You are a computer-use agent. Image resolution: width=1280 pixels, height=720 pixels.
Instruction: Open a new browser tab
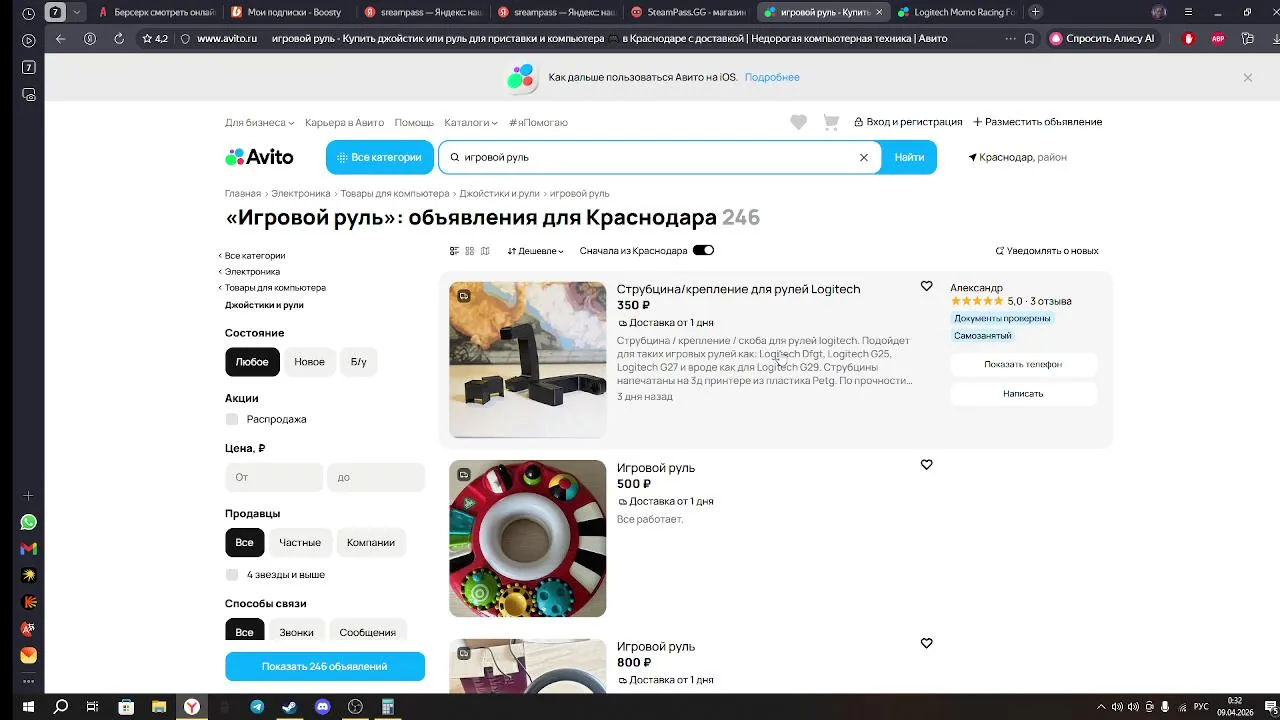(x=1035, y=12)
